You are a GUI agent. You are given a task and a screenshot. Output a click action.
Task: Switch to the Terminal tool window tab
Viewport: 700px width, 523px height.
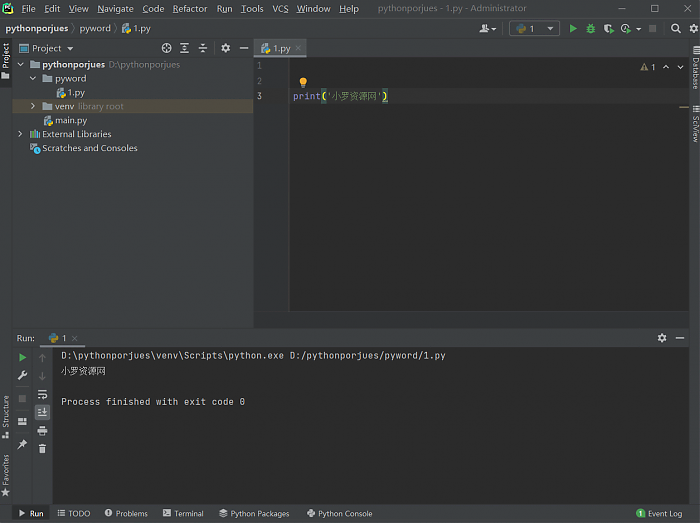(182, 514)
